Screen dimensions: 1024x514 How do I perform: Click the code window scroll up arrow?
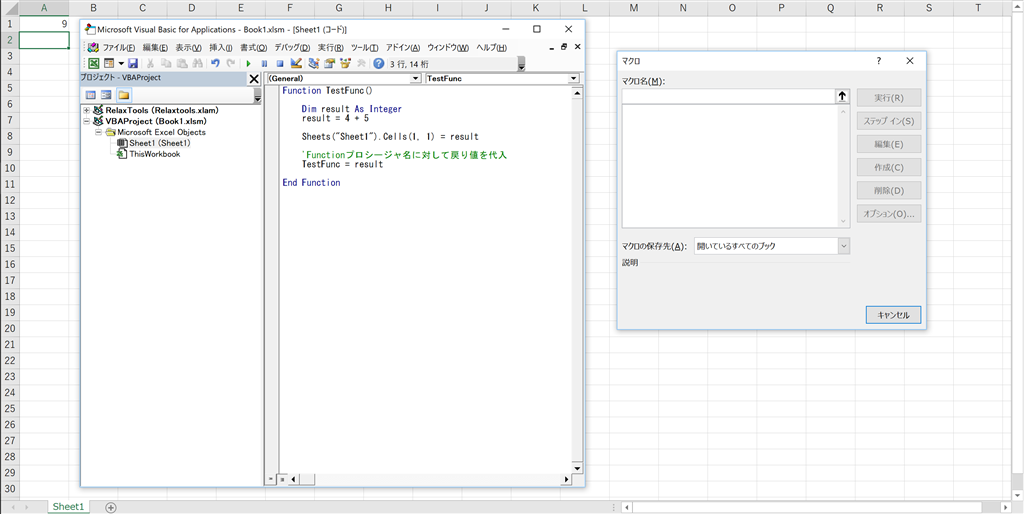click(577, 93)
